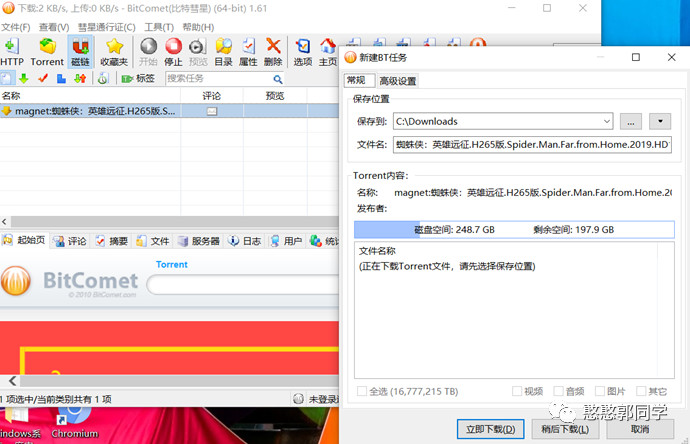Click the BitComet search box on start page
The image size is (690, 444).
(x=243, y=285)
